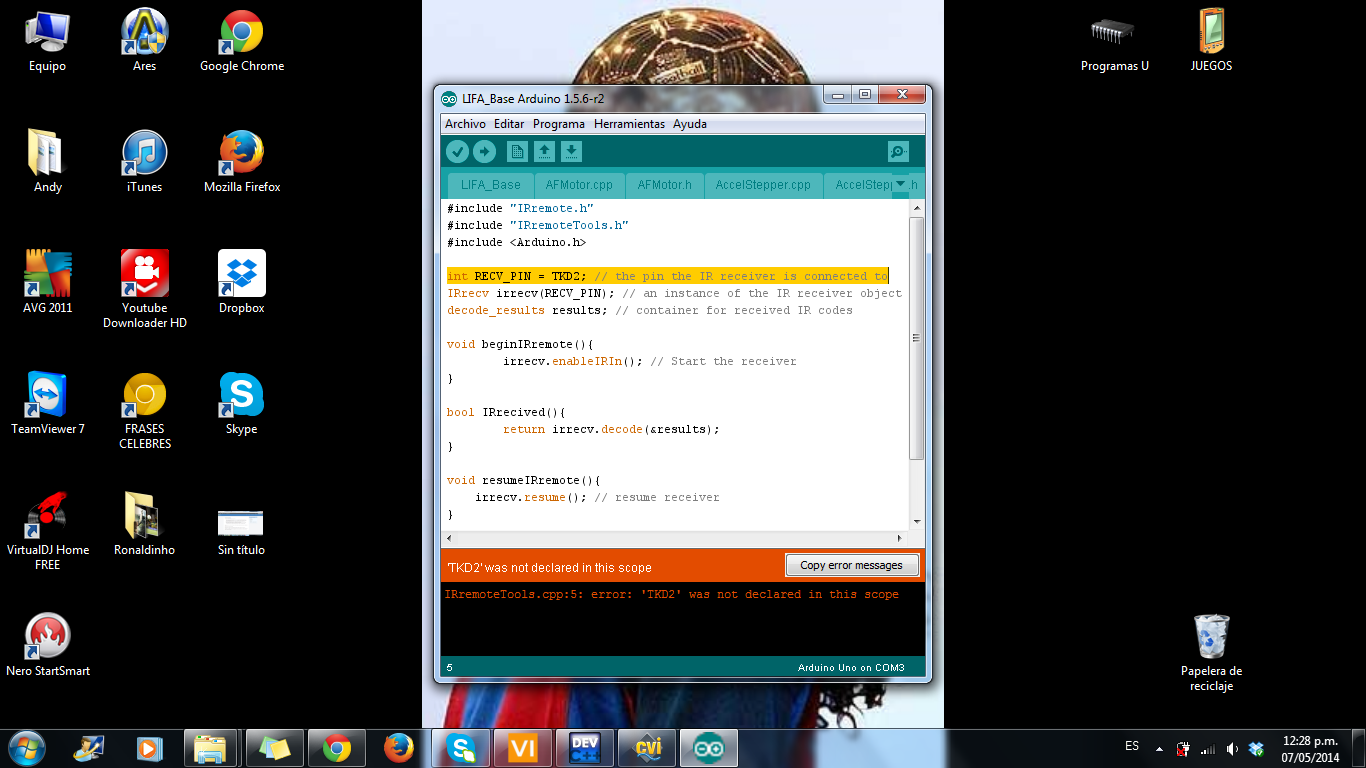
Task: Click the Verify checkmark icon
Action: tap(457, 151)
